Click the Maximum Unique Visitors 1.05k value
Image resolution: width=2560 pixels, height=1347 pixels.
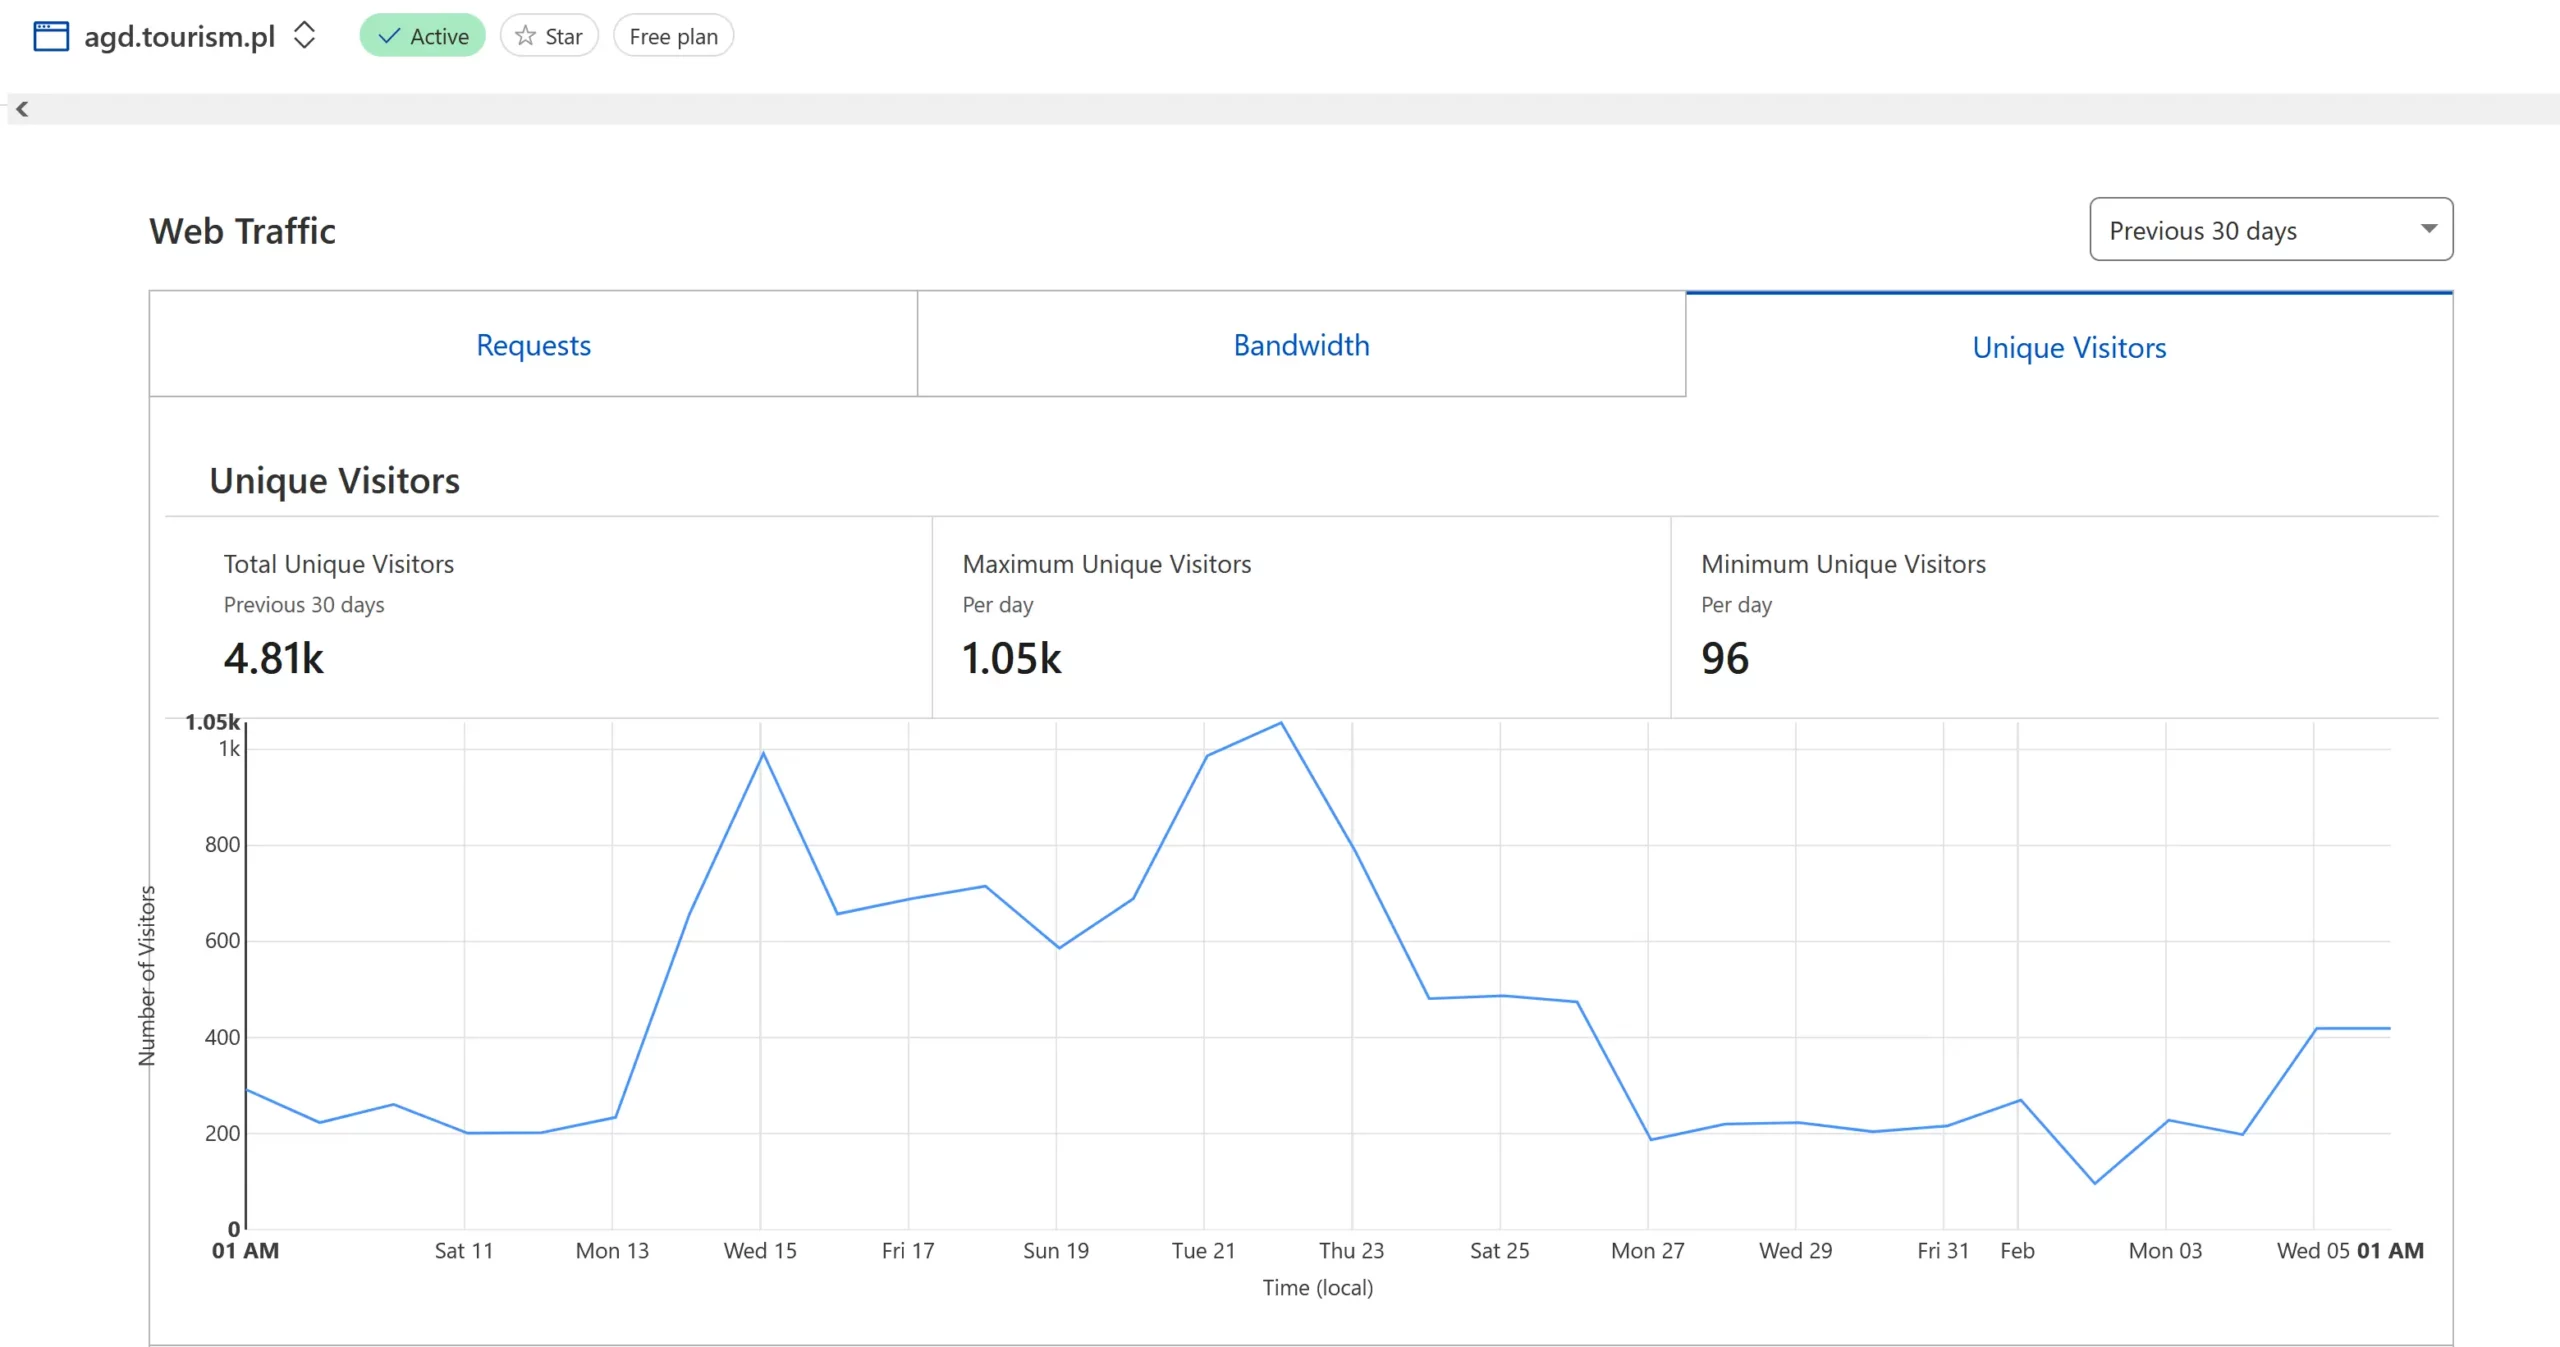pos(1011,658)
